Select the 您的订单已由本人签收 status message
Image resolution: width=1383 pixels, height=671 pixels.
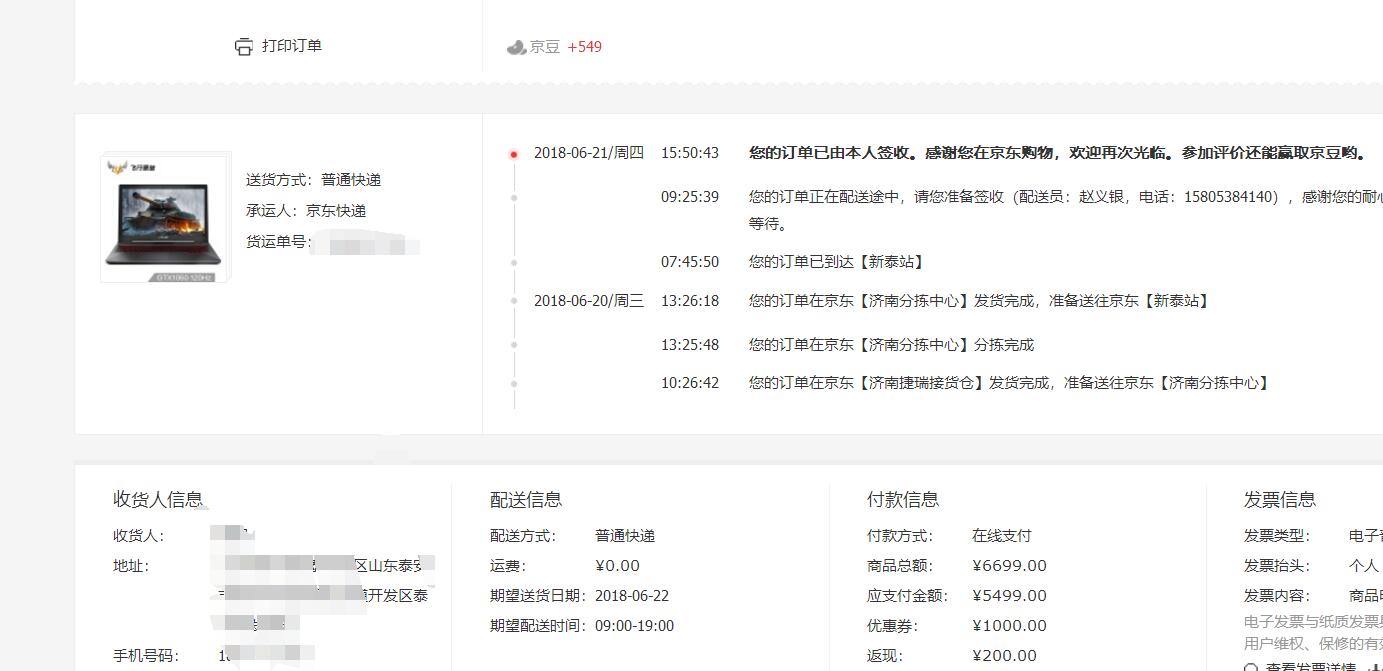(1057, 153)
